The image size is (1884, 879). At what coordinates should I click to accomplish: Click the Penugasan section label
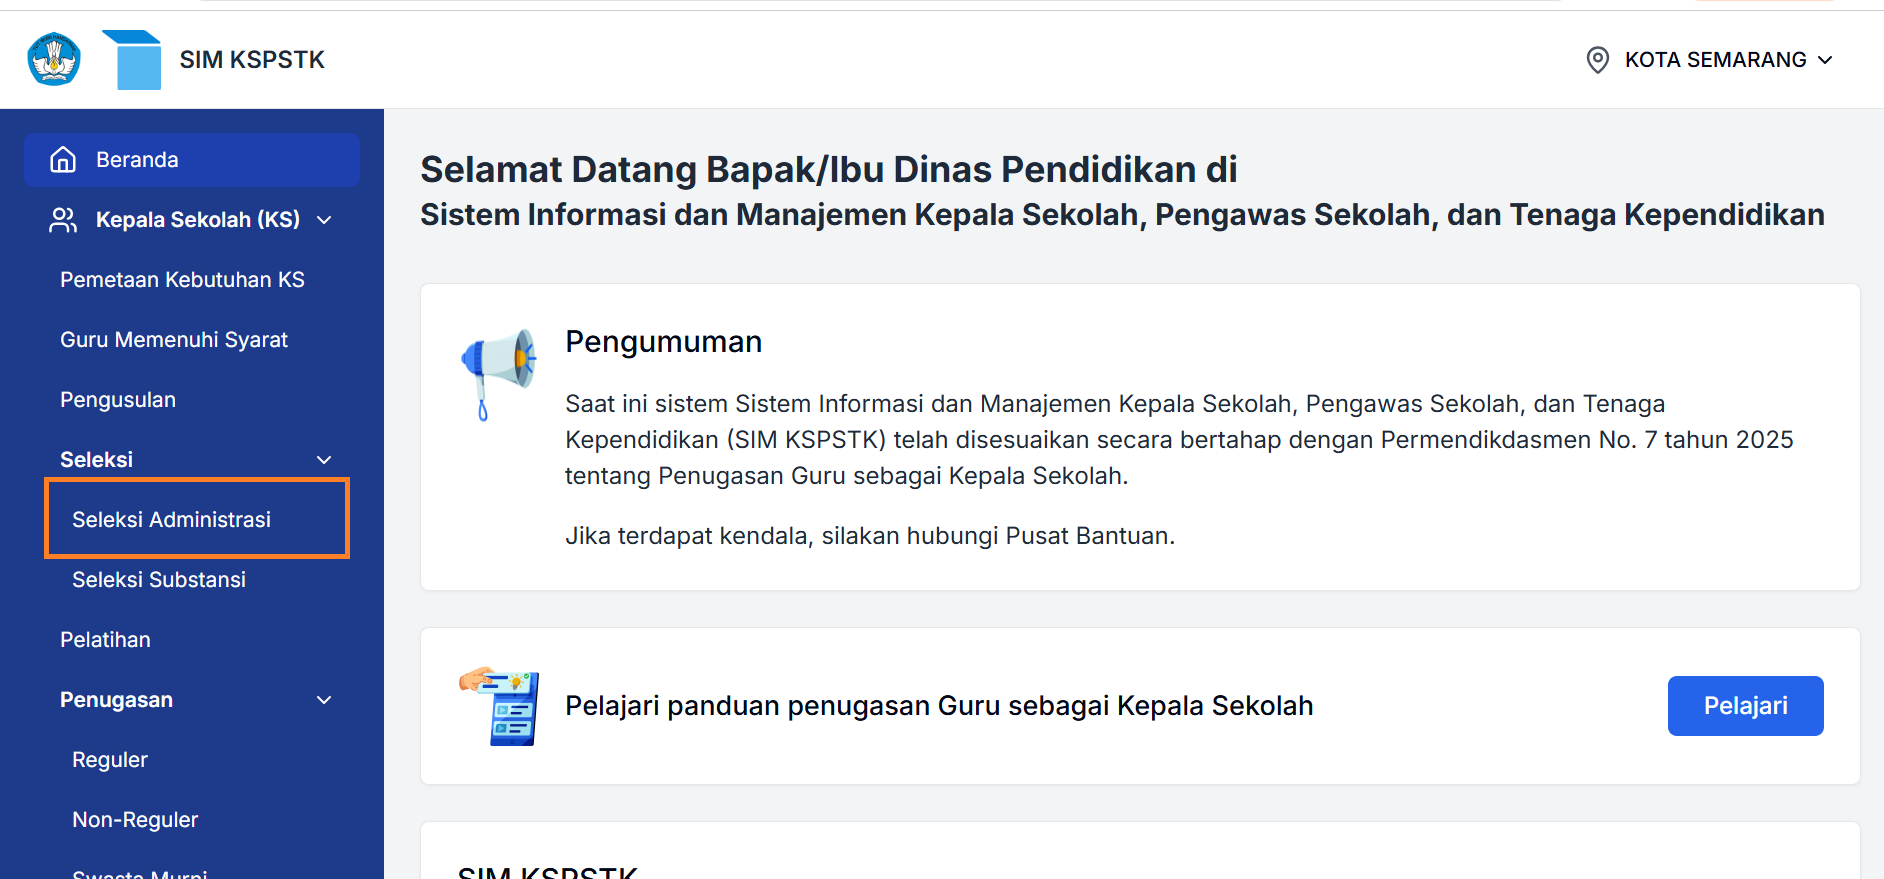116,700
